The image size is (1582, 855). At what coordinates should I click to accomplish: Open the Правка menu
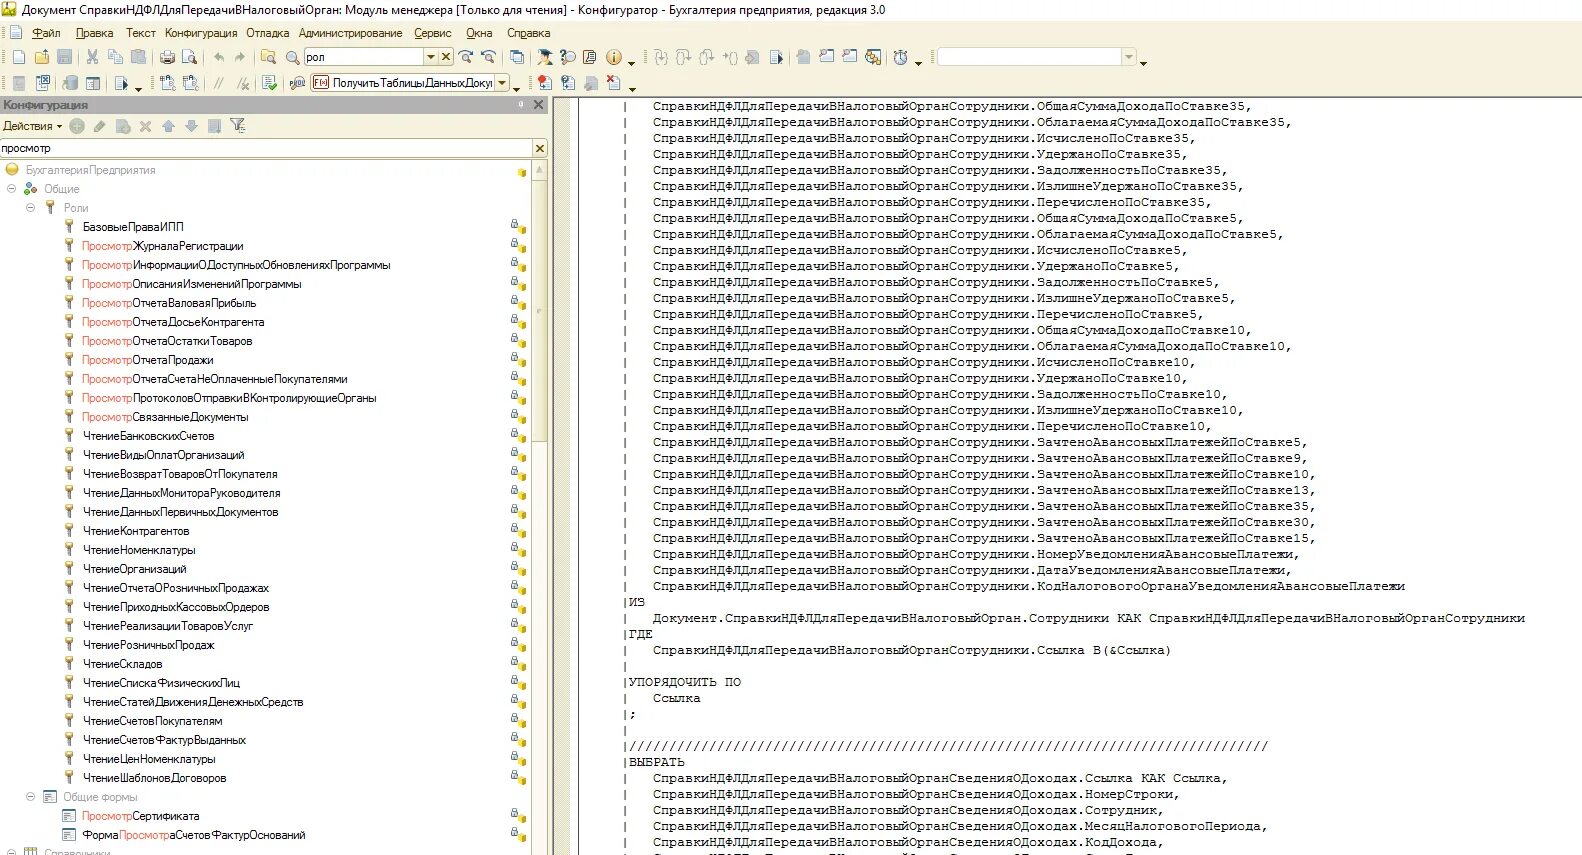click(95, 33)
